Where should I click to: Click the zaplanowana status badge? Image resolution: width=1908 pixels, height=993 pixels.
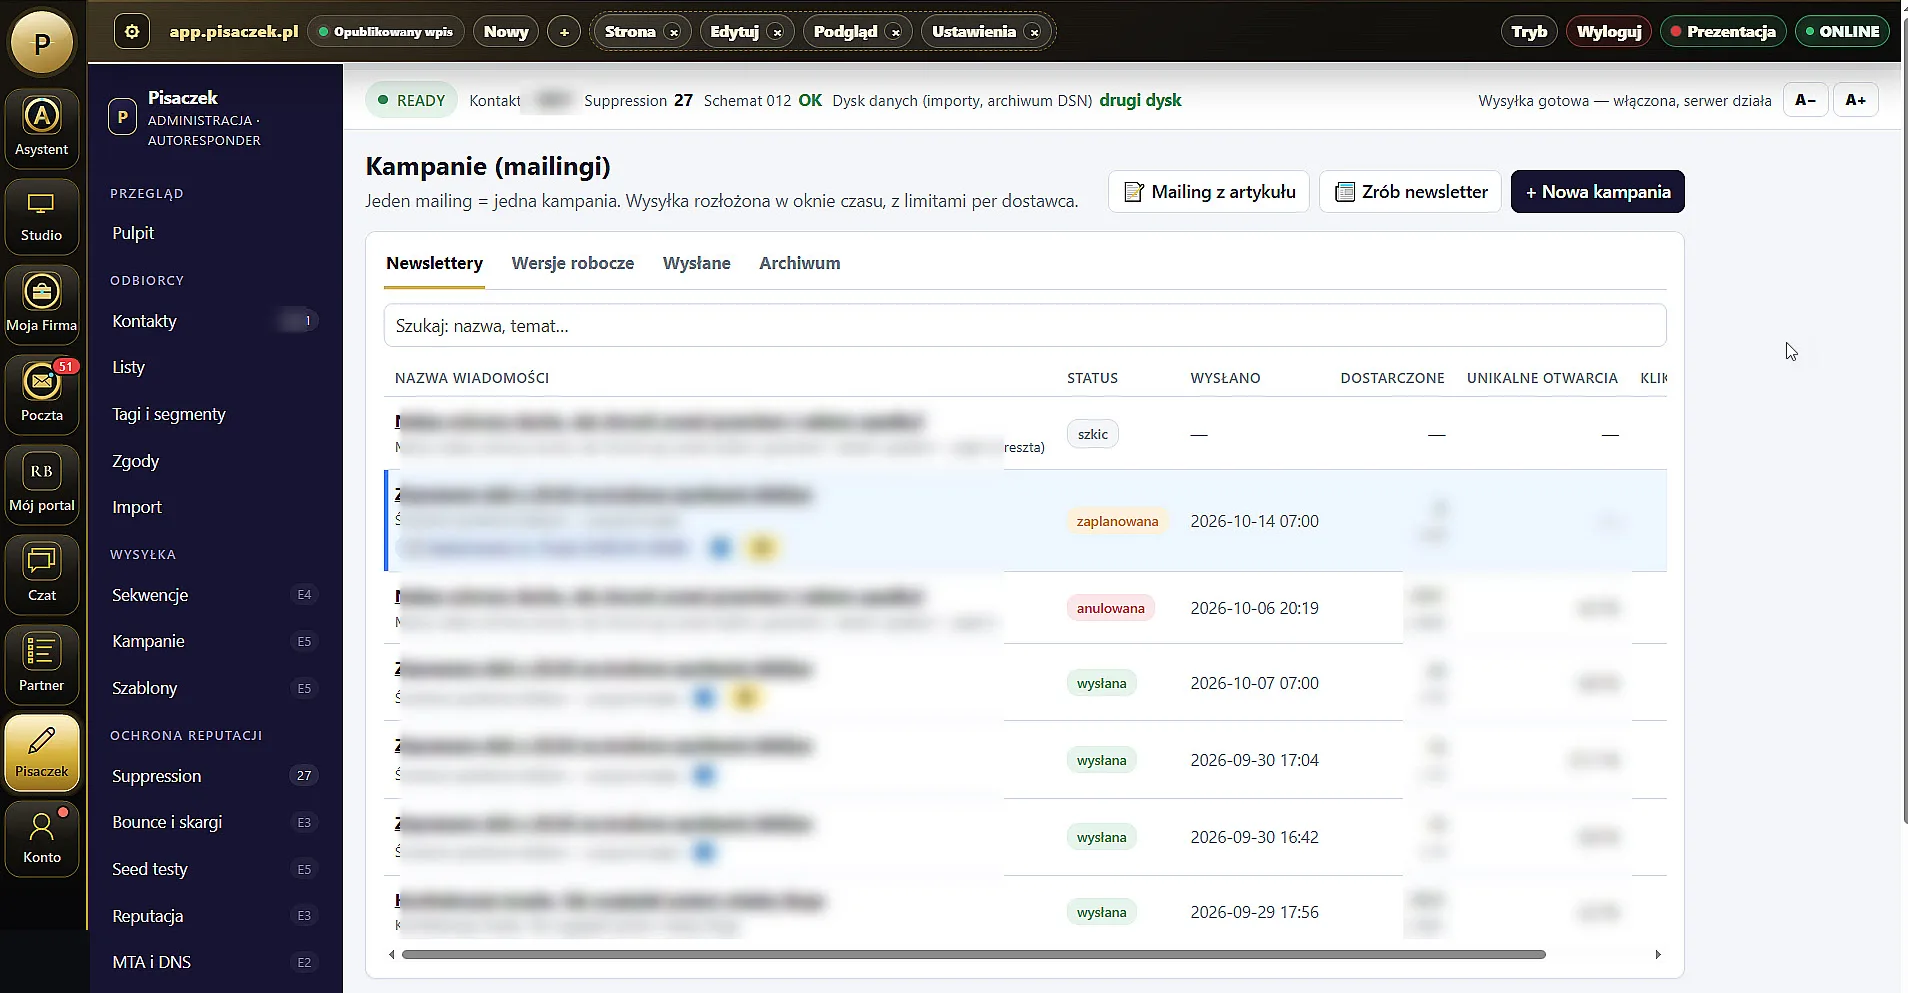tap(1117, 521)
